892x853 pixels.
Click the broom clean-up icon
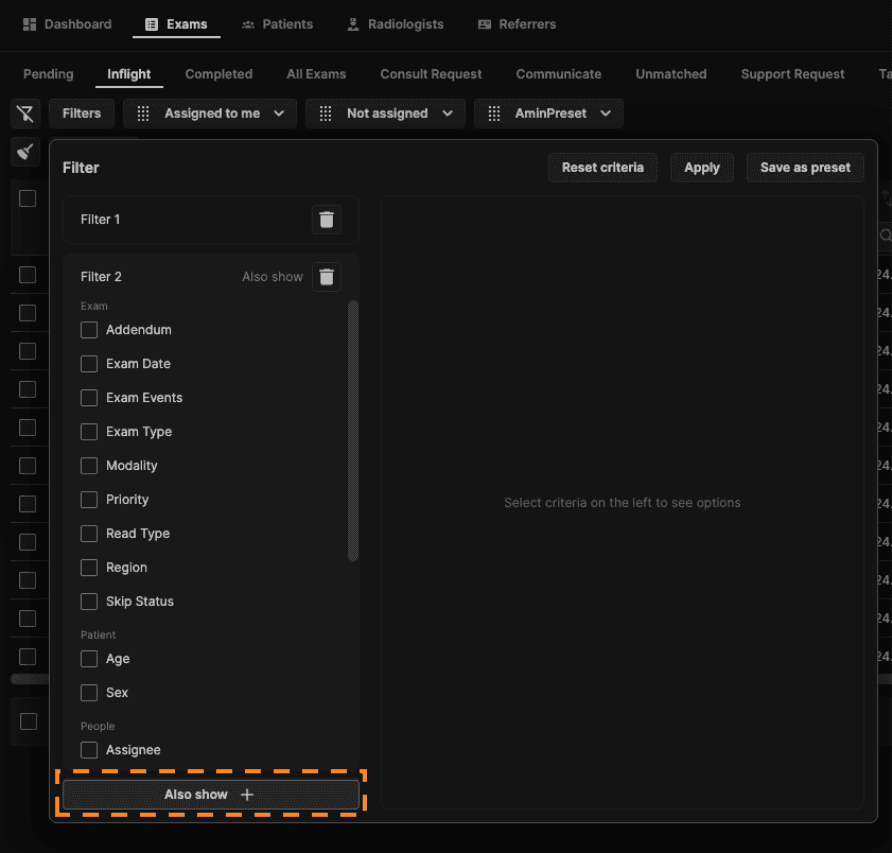(25, 151)
